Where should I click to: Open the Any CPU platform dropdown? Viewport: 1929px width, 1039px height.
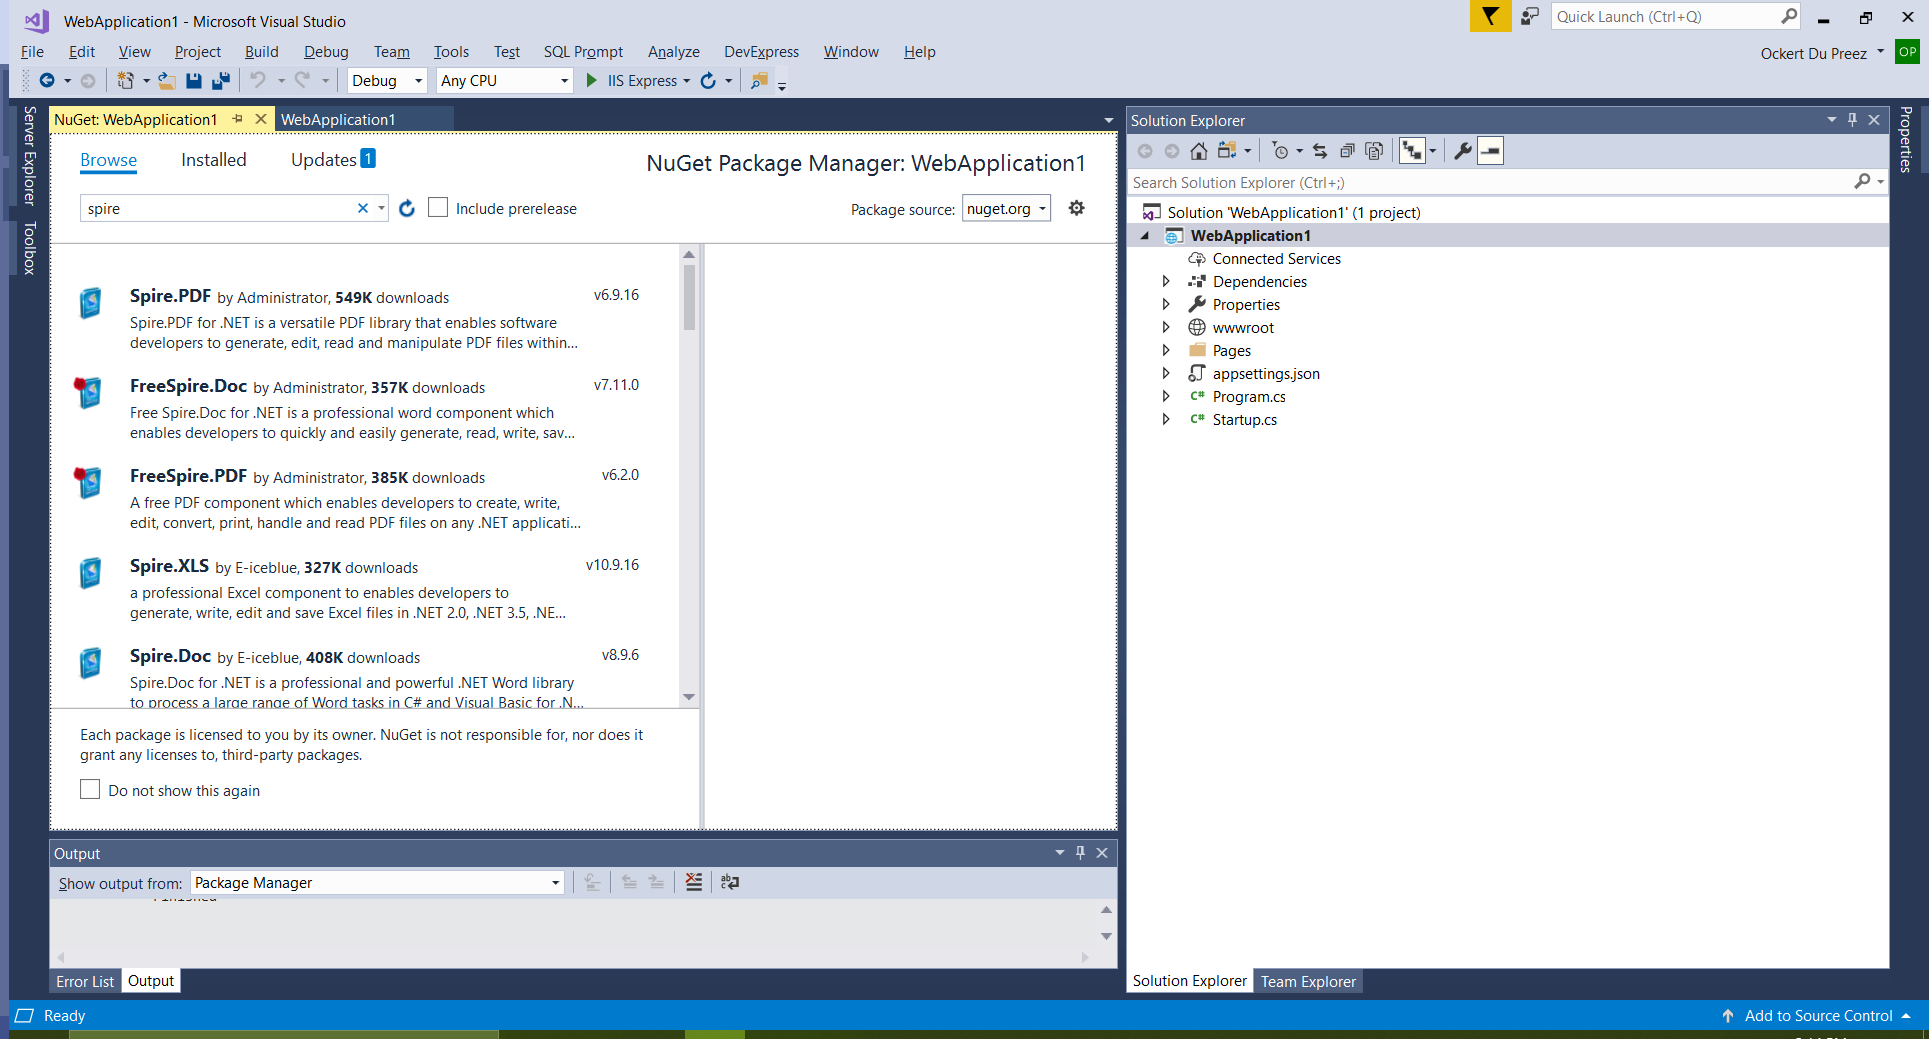(x=504, y=81)
